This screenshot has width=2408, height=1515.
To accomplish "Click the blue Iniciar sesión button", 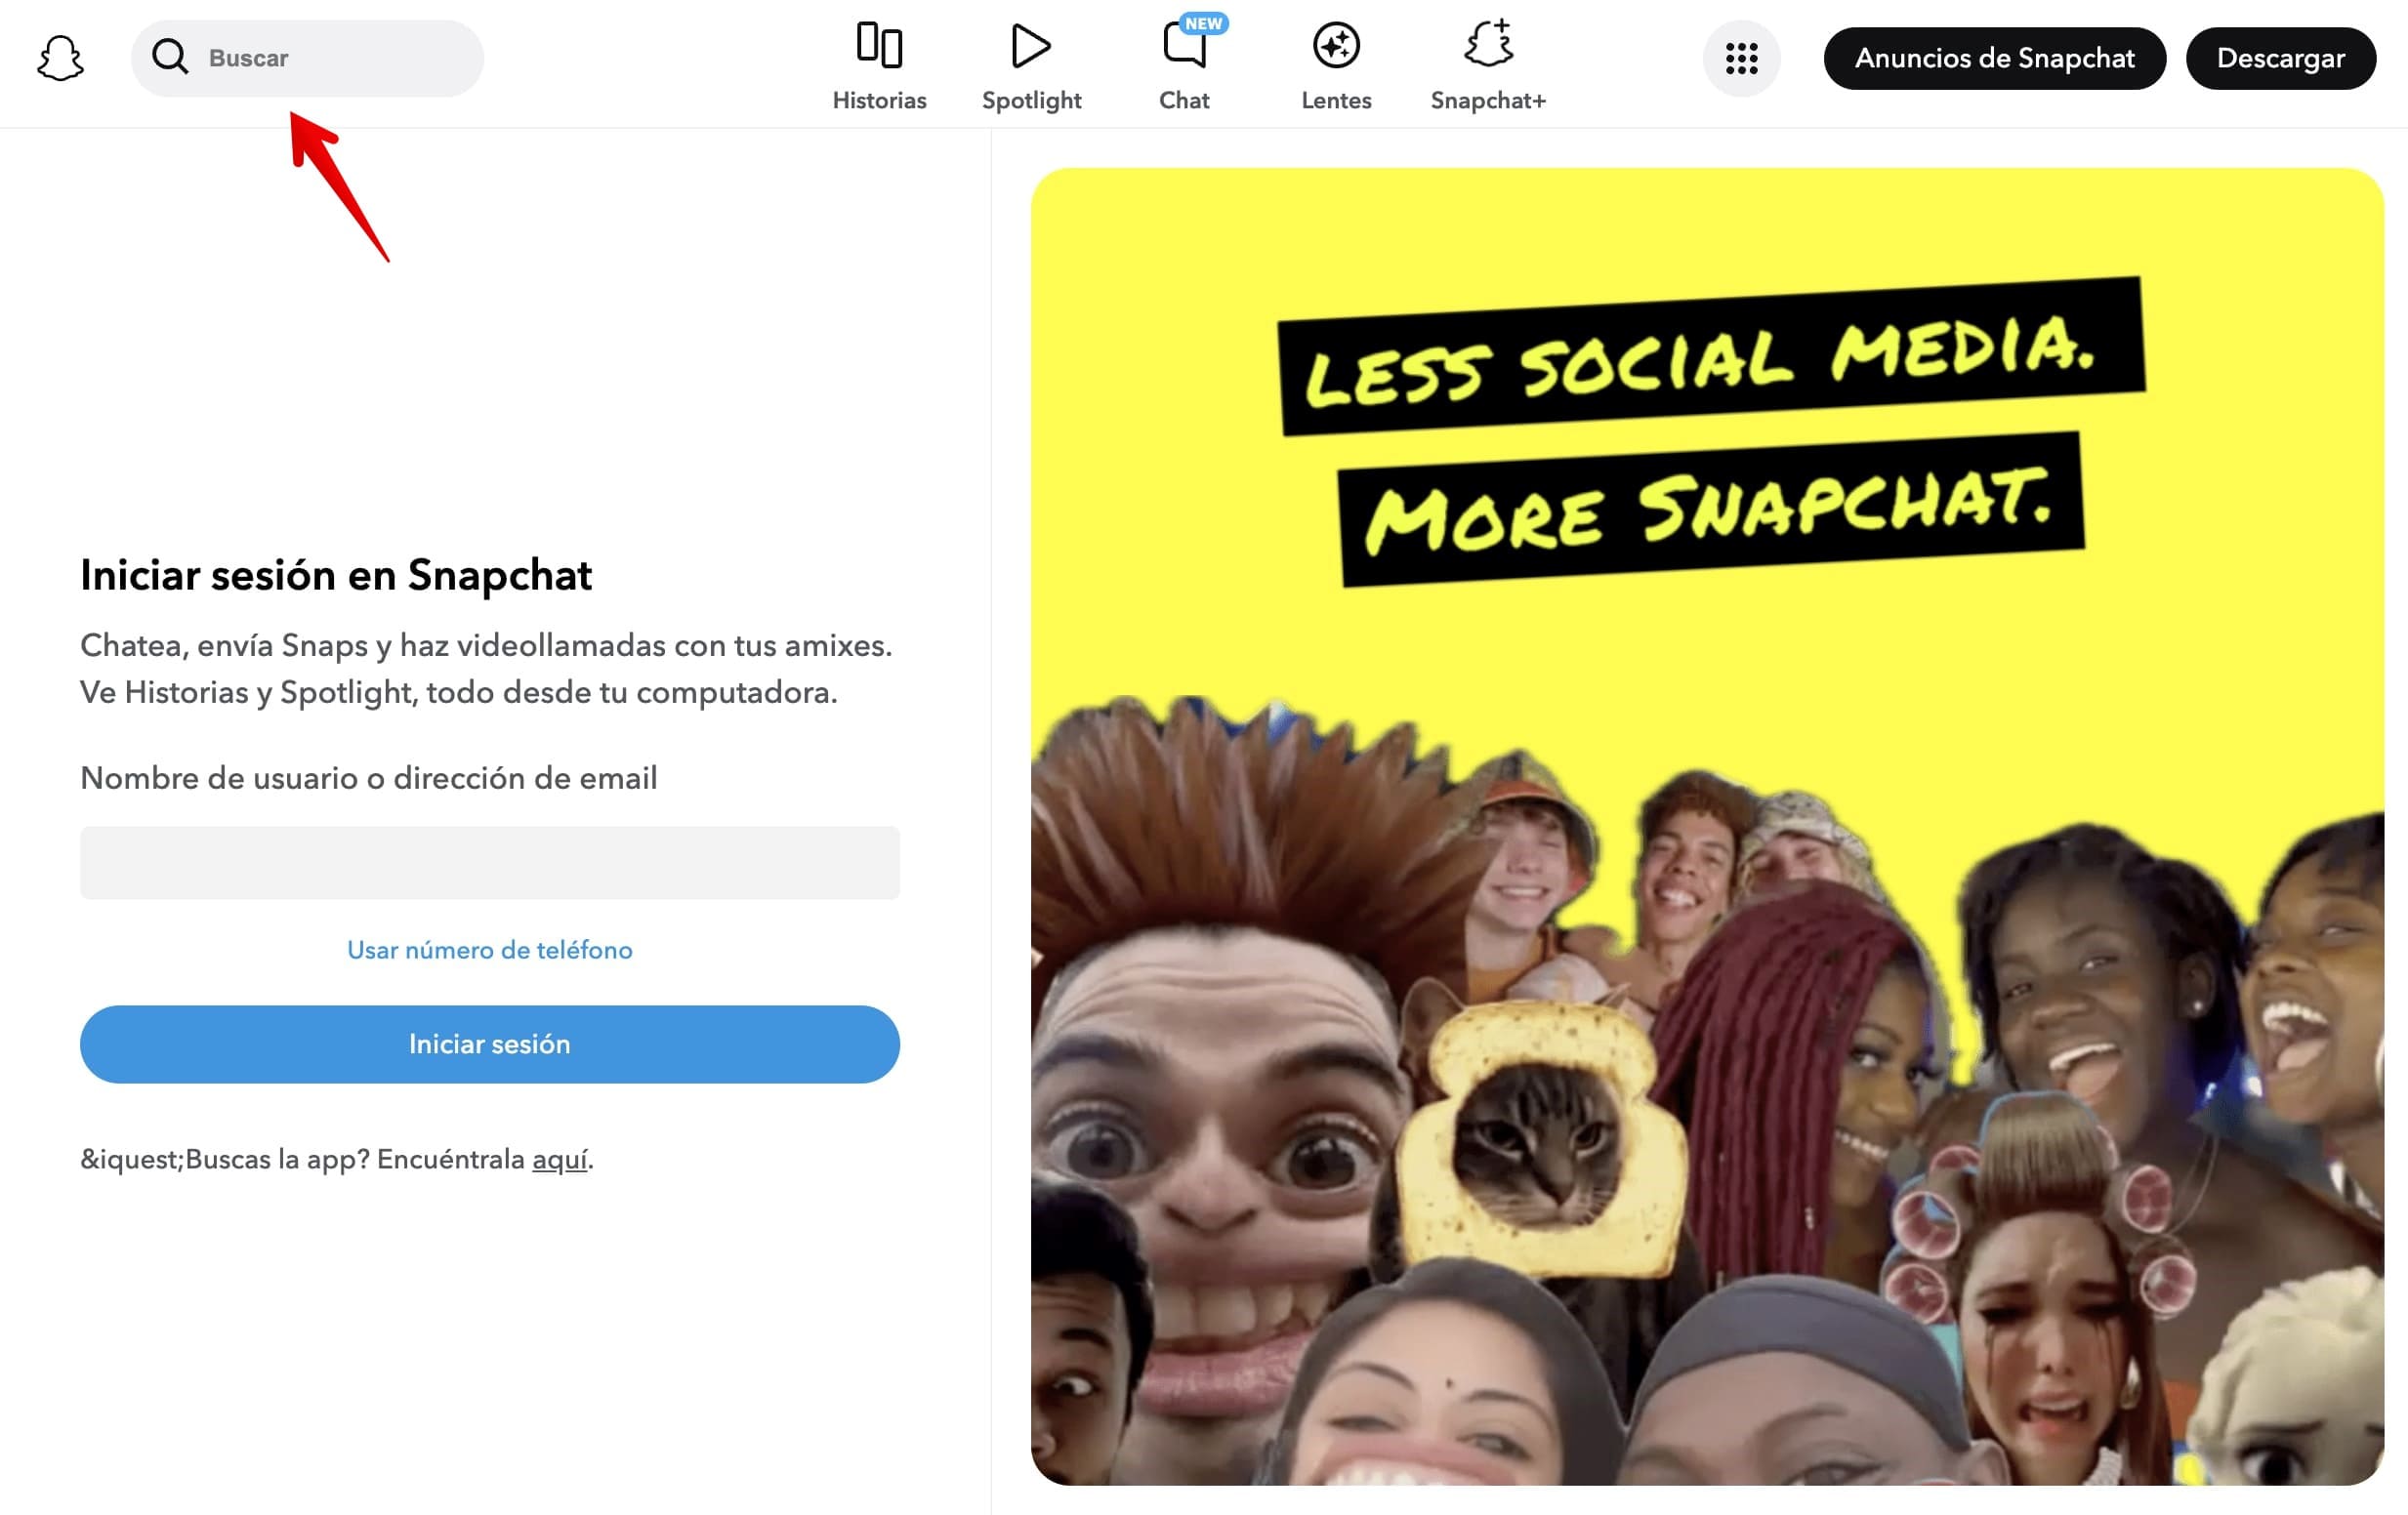I will coord(490,1044).
